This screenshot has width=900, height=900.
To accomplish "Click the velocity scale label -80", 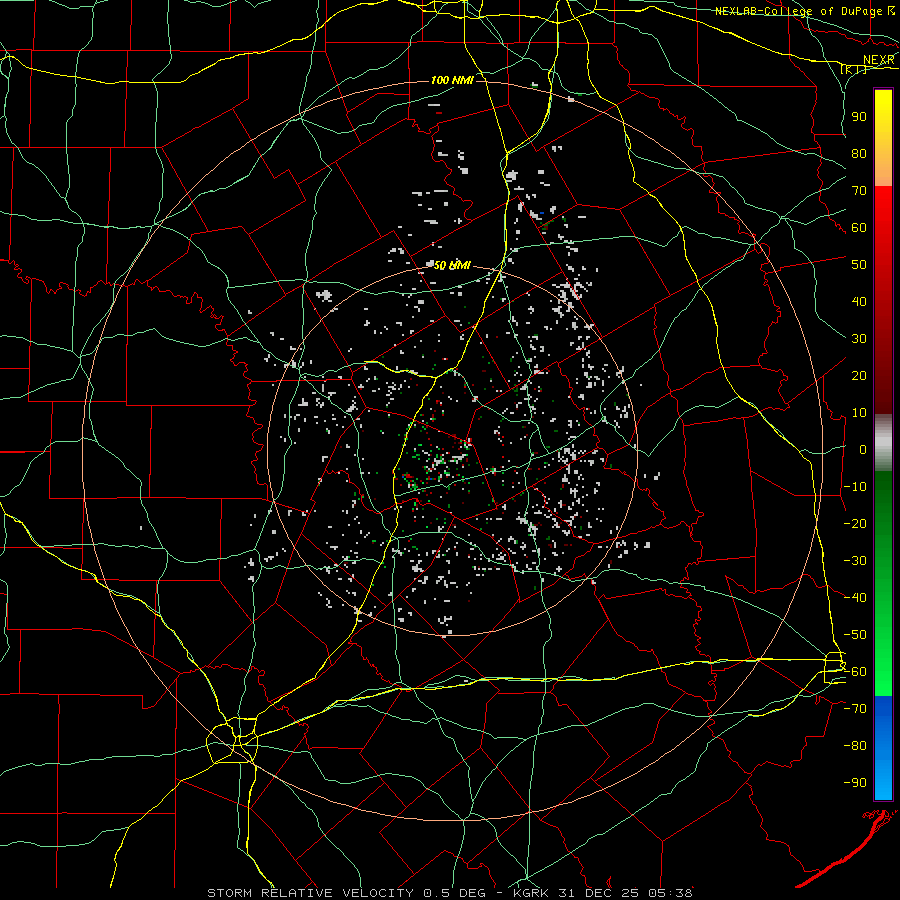I will tap(855, 746).
